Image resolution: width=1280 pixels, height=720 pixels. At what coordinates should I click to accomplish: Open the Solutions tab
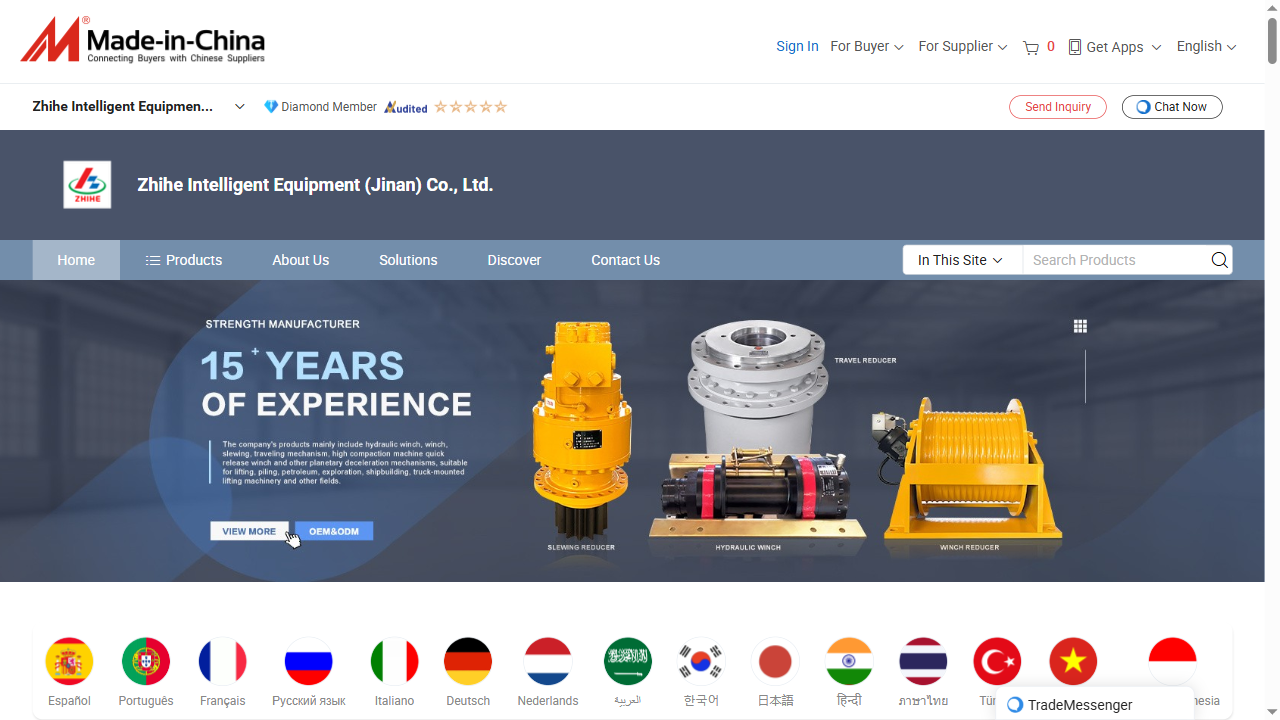pyautogui.click(x=408, y=260)
